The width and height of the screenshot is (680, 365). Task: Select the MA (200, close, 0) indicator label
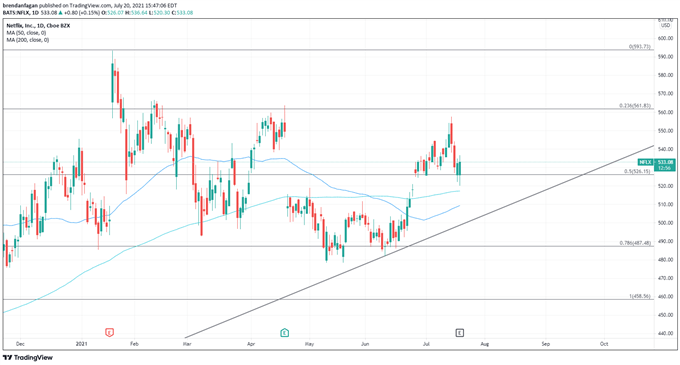coord(28,40)
